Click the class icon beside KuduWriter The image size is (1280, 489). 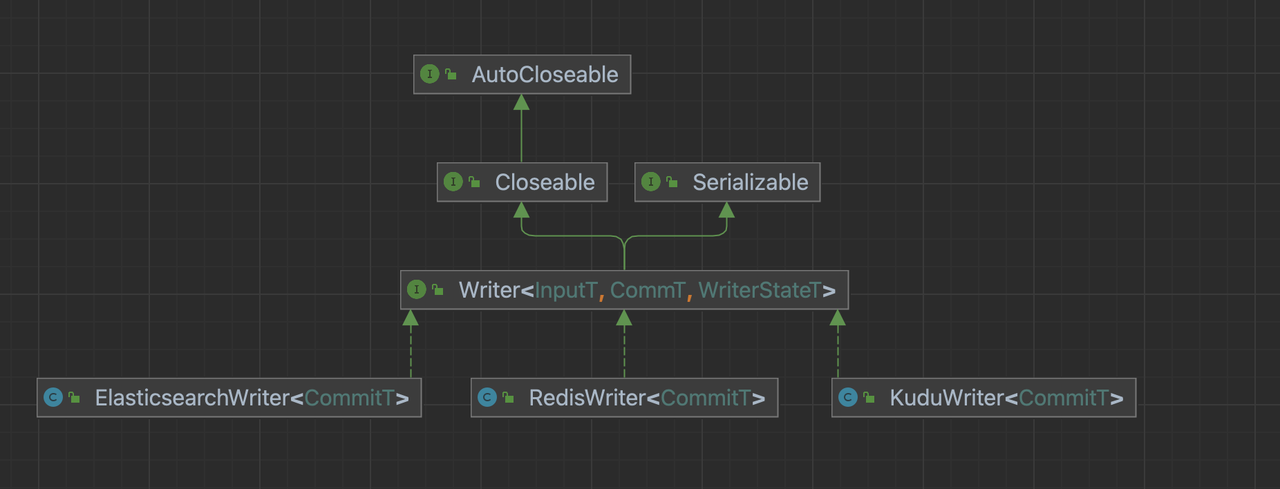[x=848, y=398]
